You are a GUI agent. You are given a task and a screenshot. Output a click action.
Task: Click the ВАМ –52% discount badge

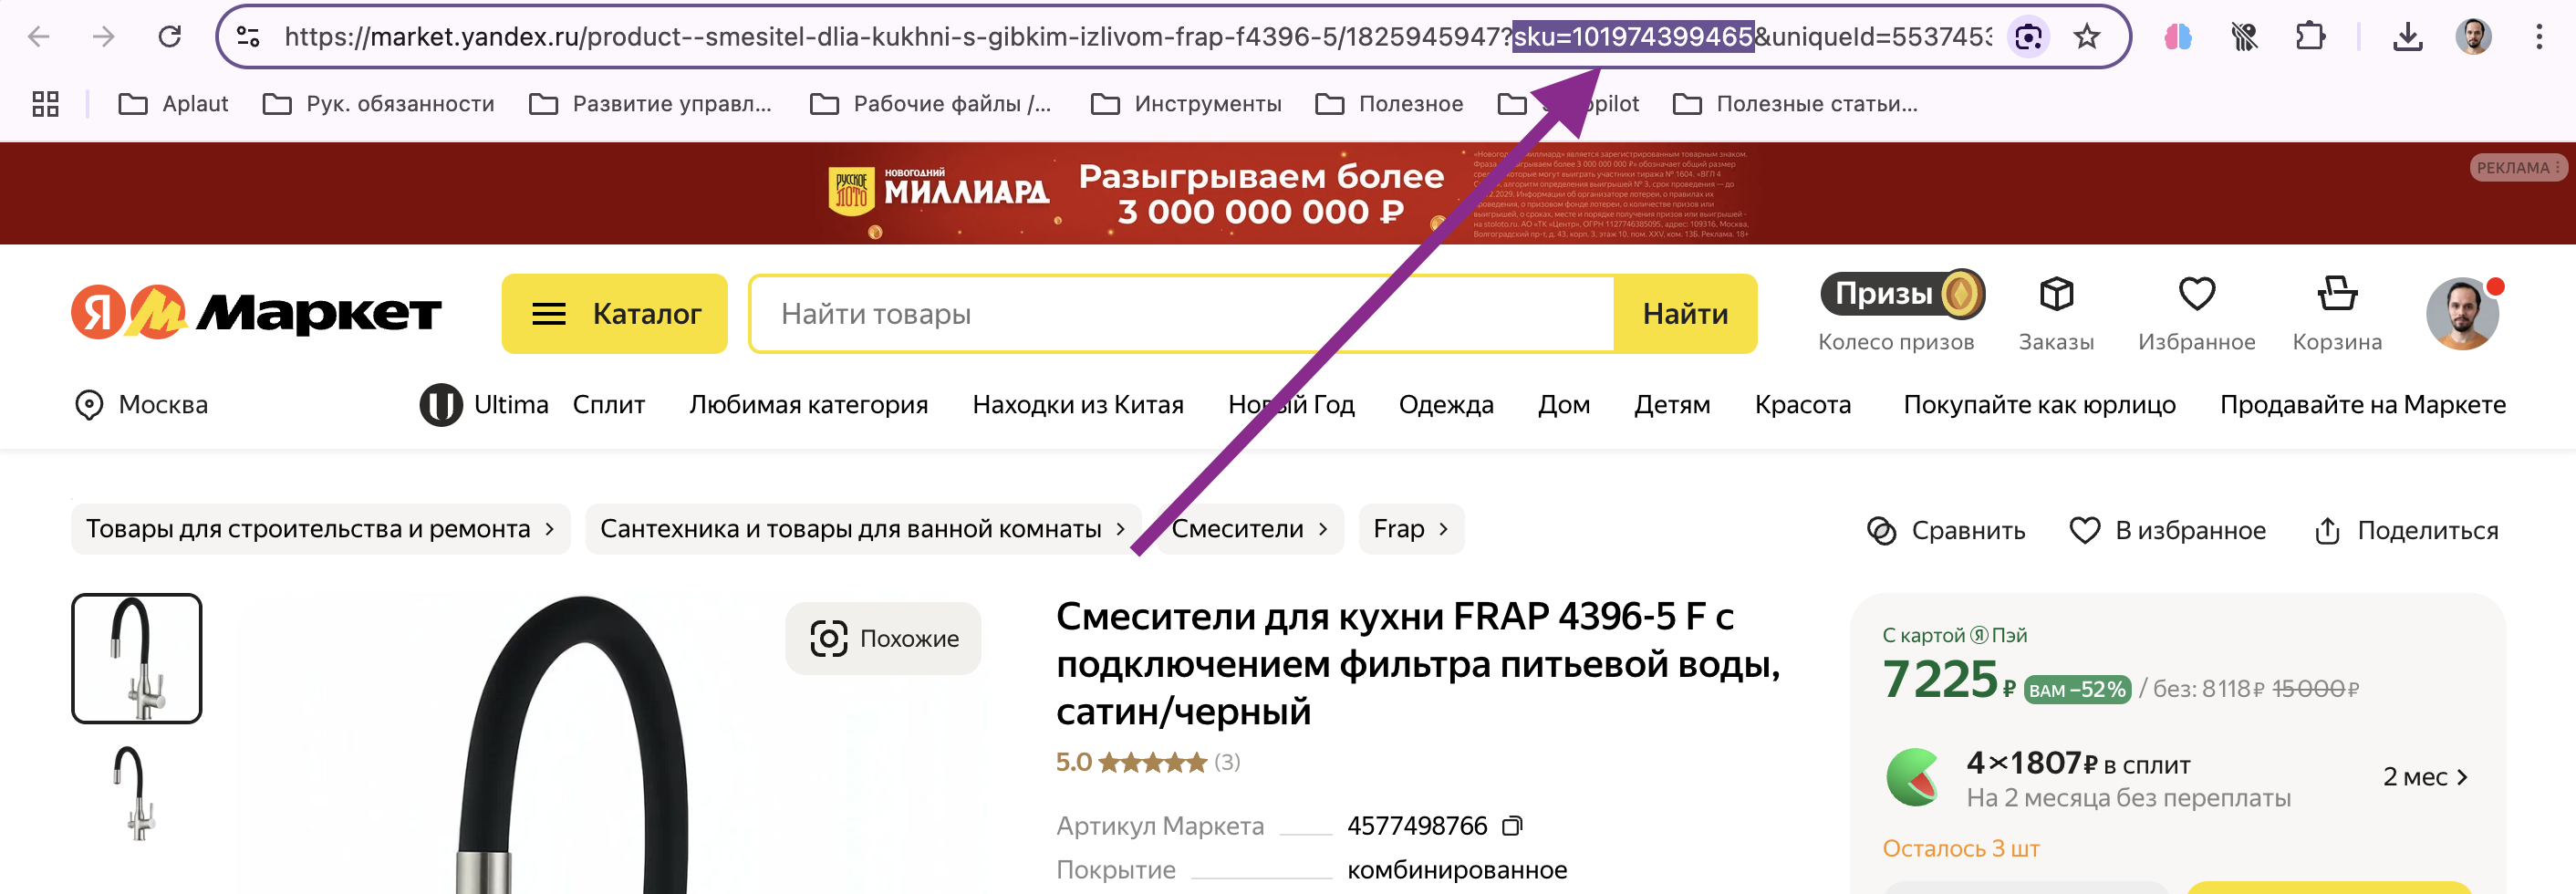coord(2077,689)
